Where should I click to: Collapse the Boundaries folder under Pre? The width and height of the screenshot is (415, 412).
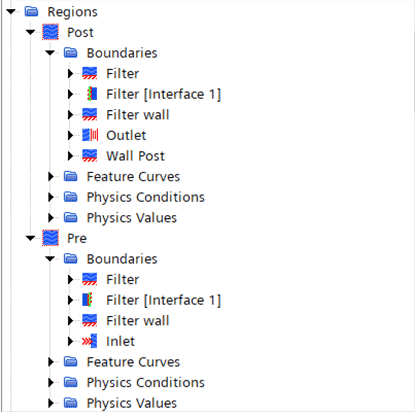point(50,259)
